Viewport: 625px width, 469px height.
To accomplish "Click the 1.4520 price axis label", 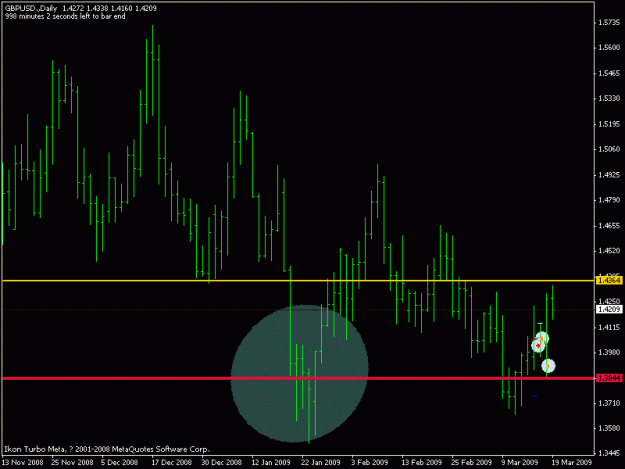I will (x=609, y=251).
